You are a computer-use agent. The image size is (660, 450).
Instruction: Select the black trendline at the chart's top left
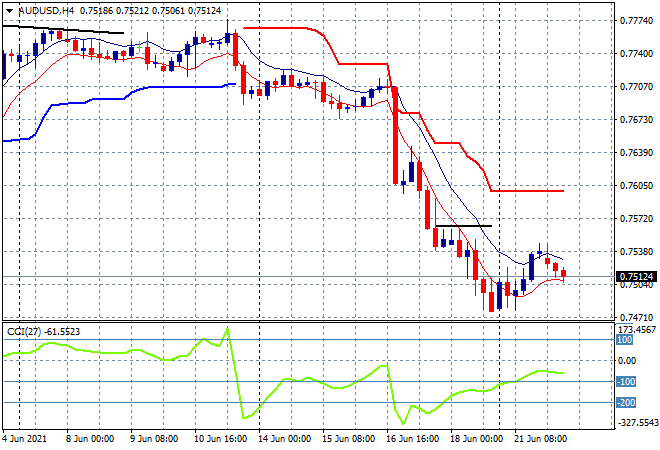(x=63, y=29)
